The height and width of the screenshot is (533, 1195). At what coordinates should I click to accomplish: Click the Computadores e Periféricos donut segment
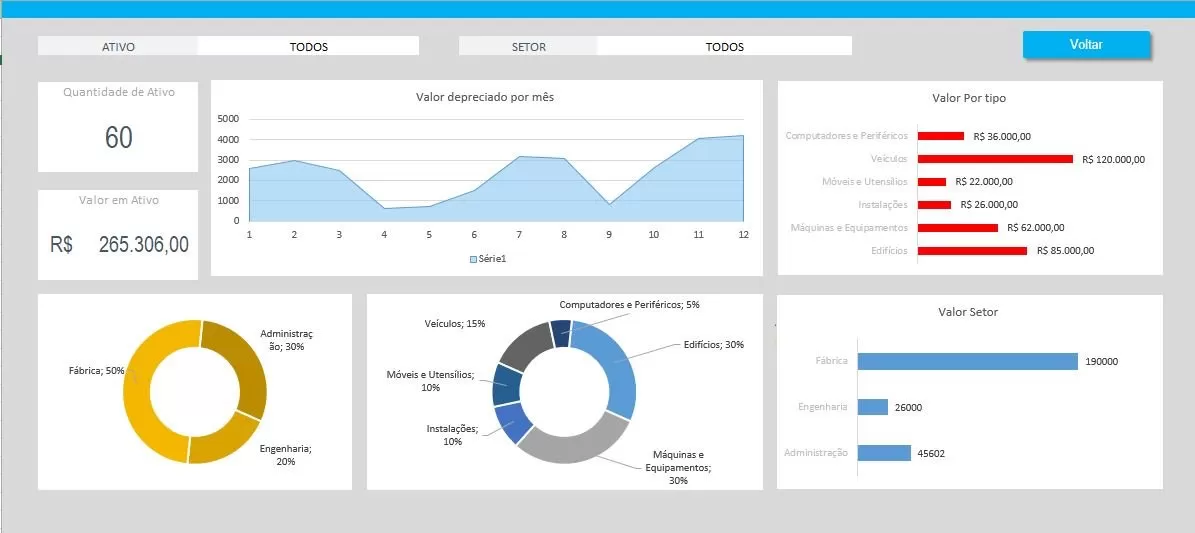562,333
